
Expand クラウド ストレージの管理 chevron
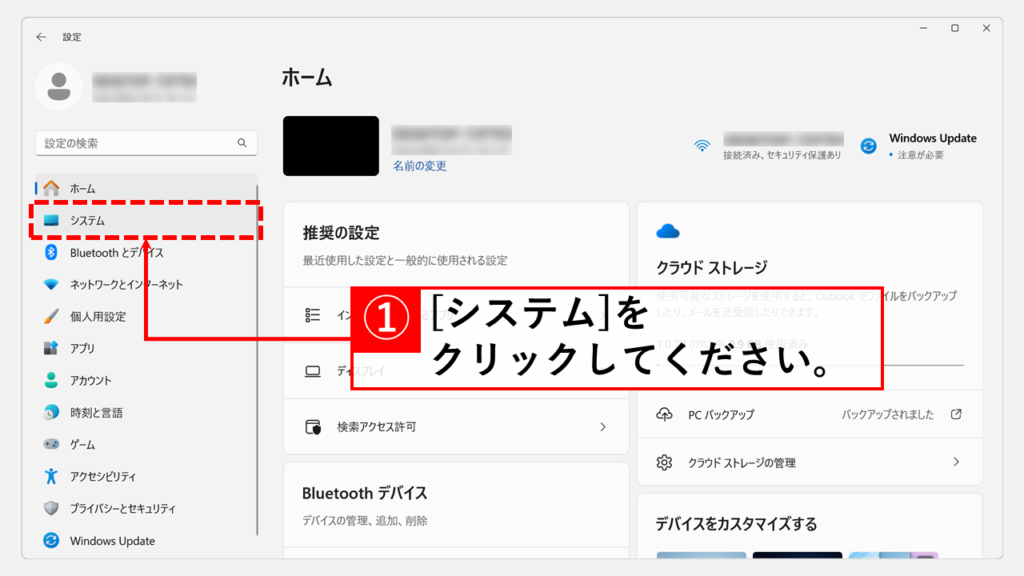pos(956,462)
